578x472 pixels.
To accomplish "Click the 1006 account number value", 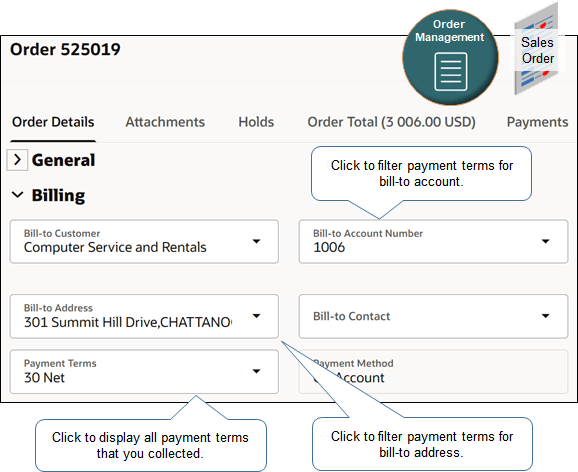I will [x=329, y=247].
